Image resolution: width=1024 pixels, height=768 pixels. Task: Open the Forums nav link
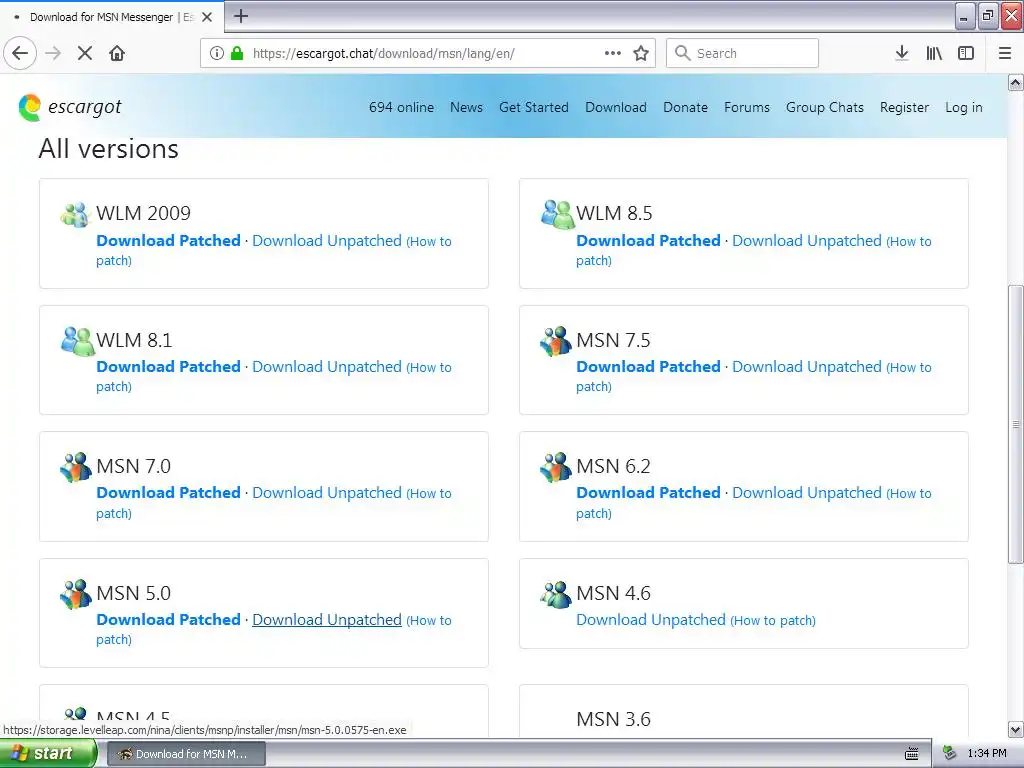pyautogui.click(x=746, y=107)
